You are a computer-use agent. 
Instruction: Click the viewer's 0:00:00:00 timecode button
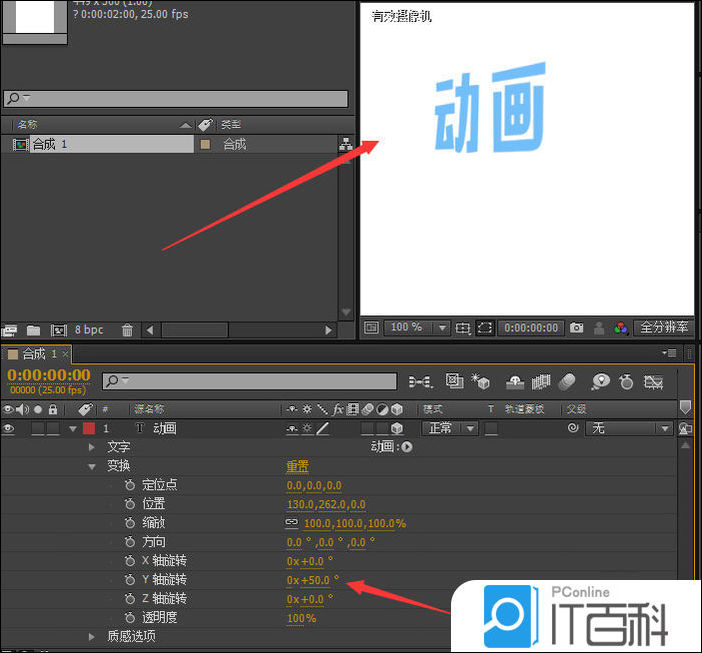tap(531, 328)
